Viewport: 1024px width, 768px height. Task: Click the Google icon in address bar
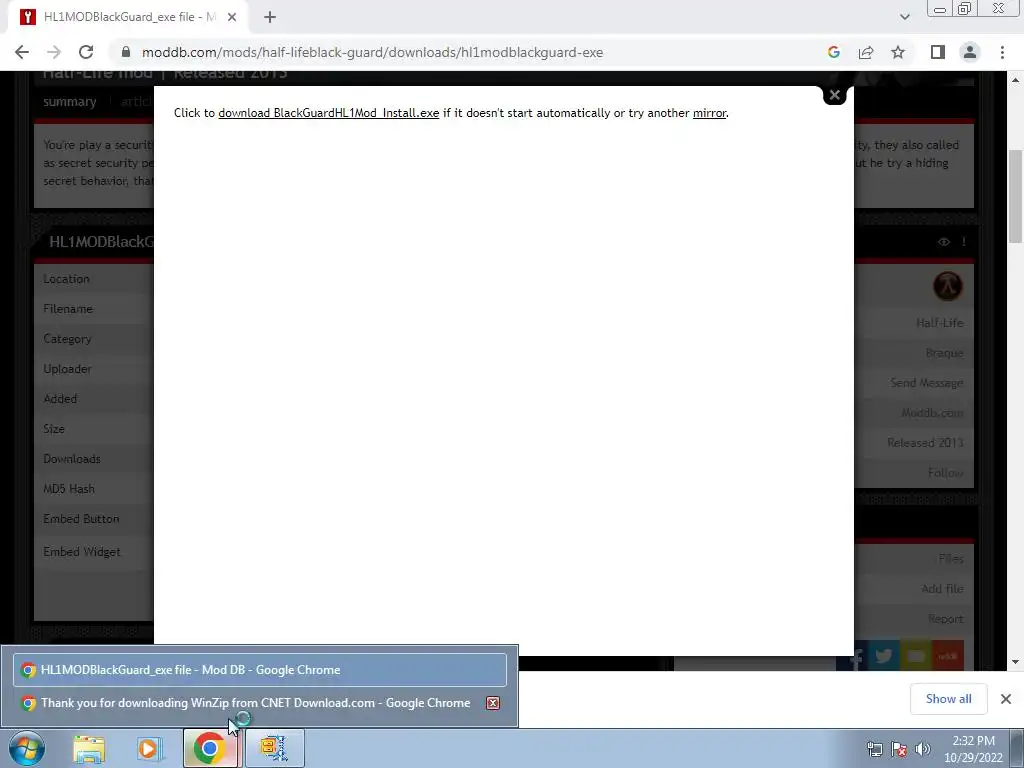point(833,52)
